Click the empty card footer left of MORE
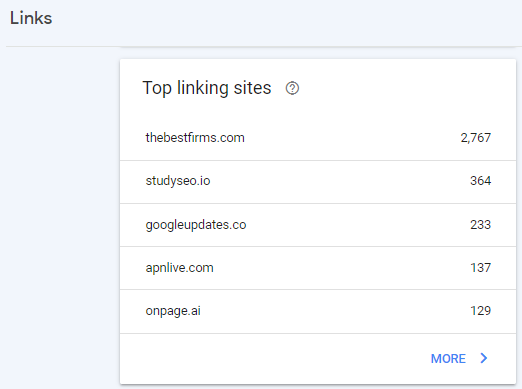The height and width of the screenshot is (389, 522). (273, 359)
